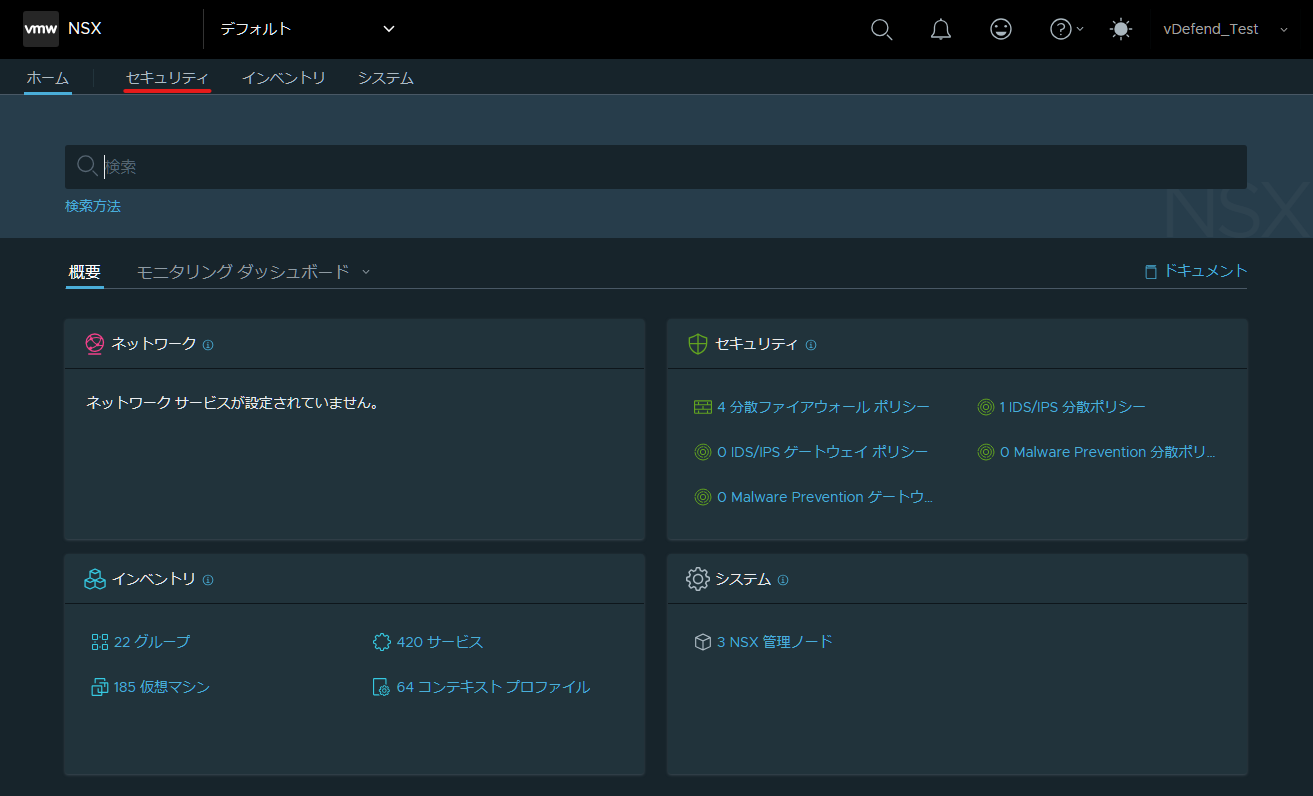Show info for システム card
Viewport: 1313px width, 796px height.
click(x=783, y=580)
